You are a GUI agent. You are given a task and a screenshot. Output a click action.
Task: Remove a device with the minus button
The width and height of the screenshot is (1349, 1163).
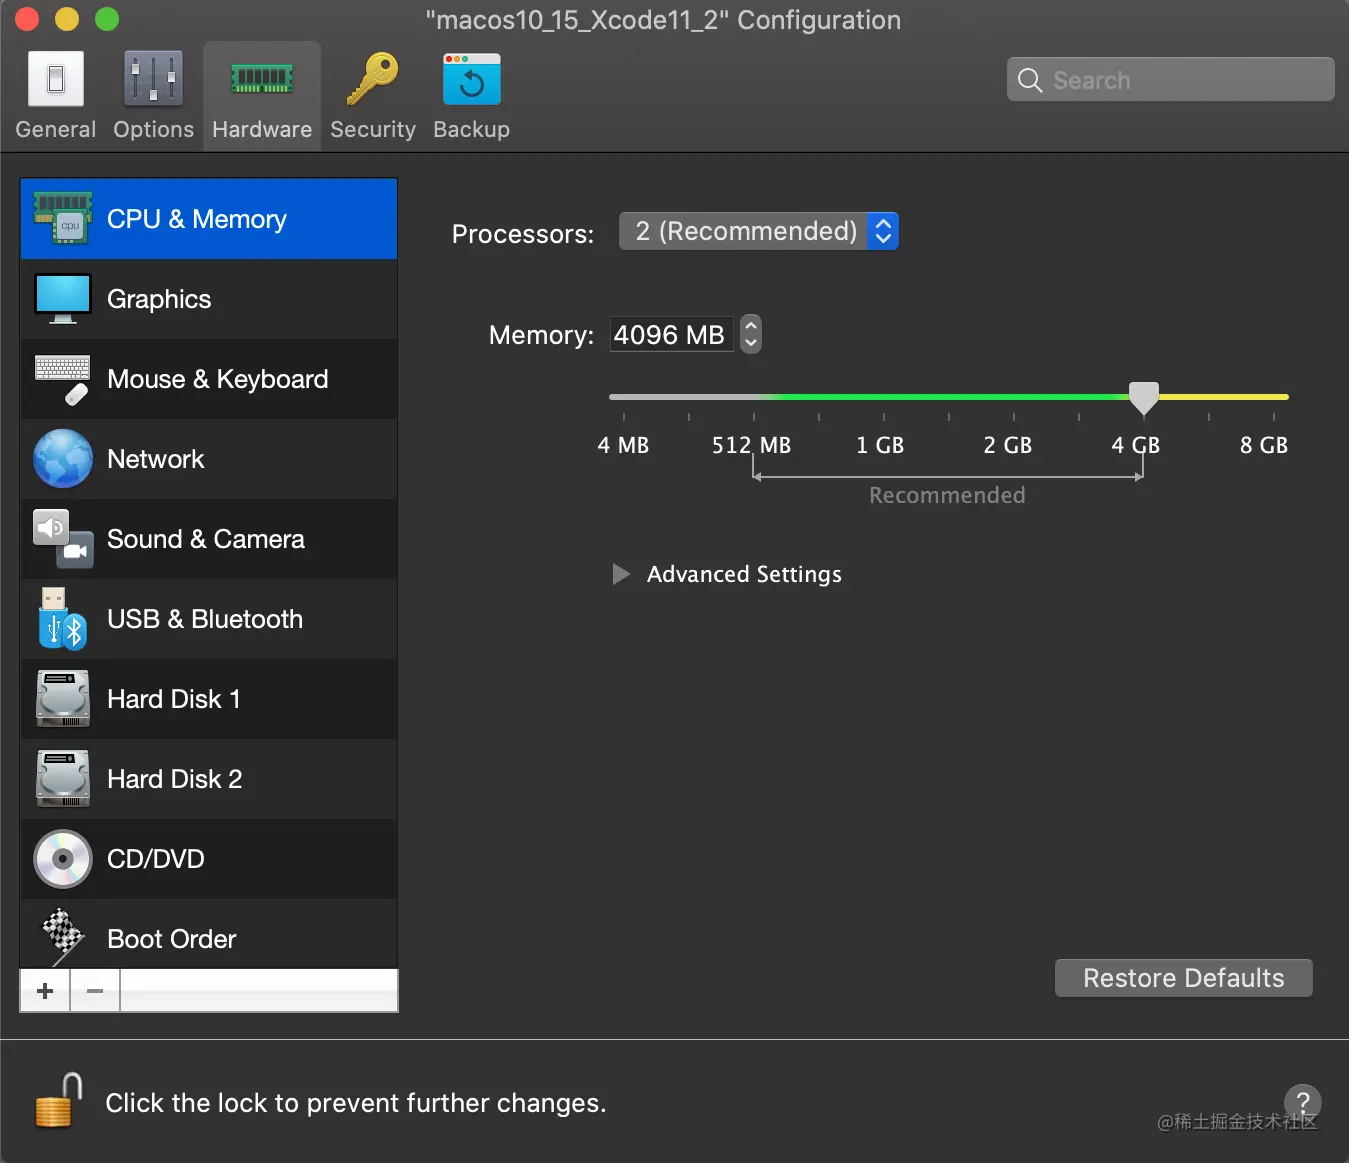95,991
